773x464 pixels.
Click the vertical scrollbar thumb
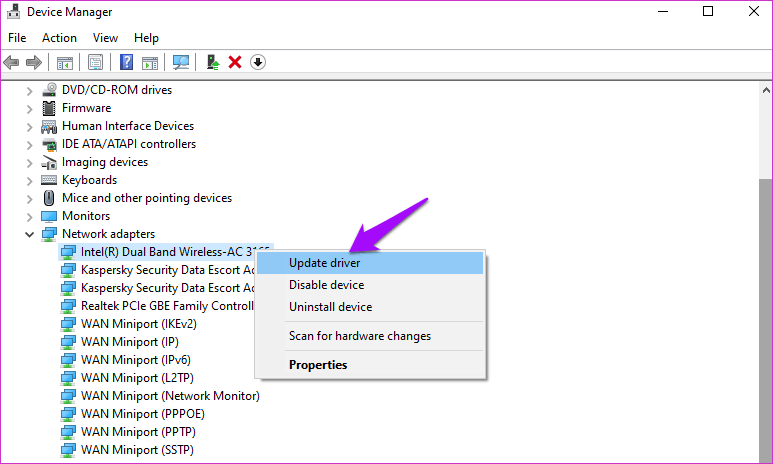pyautogui.click(x=766, y=321)
